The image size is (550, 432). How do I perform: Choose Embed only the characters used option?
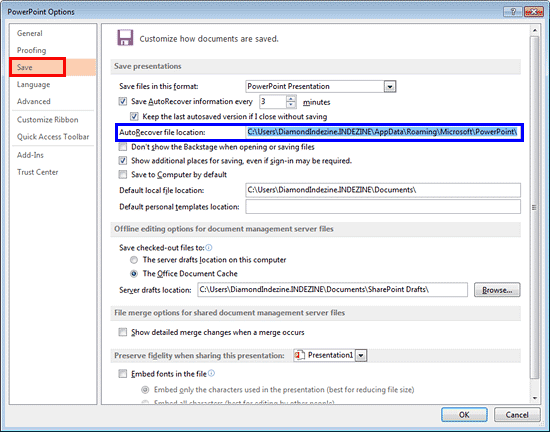pos(145,390)
